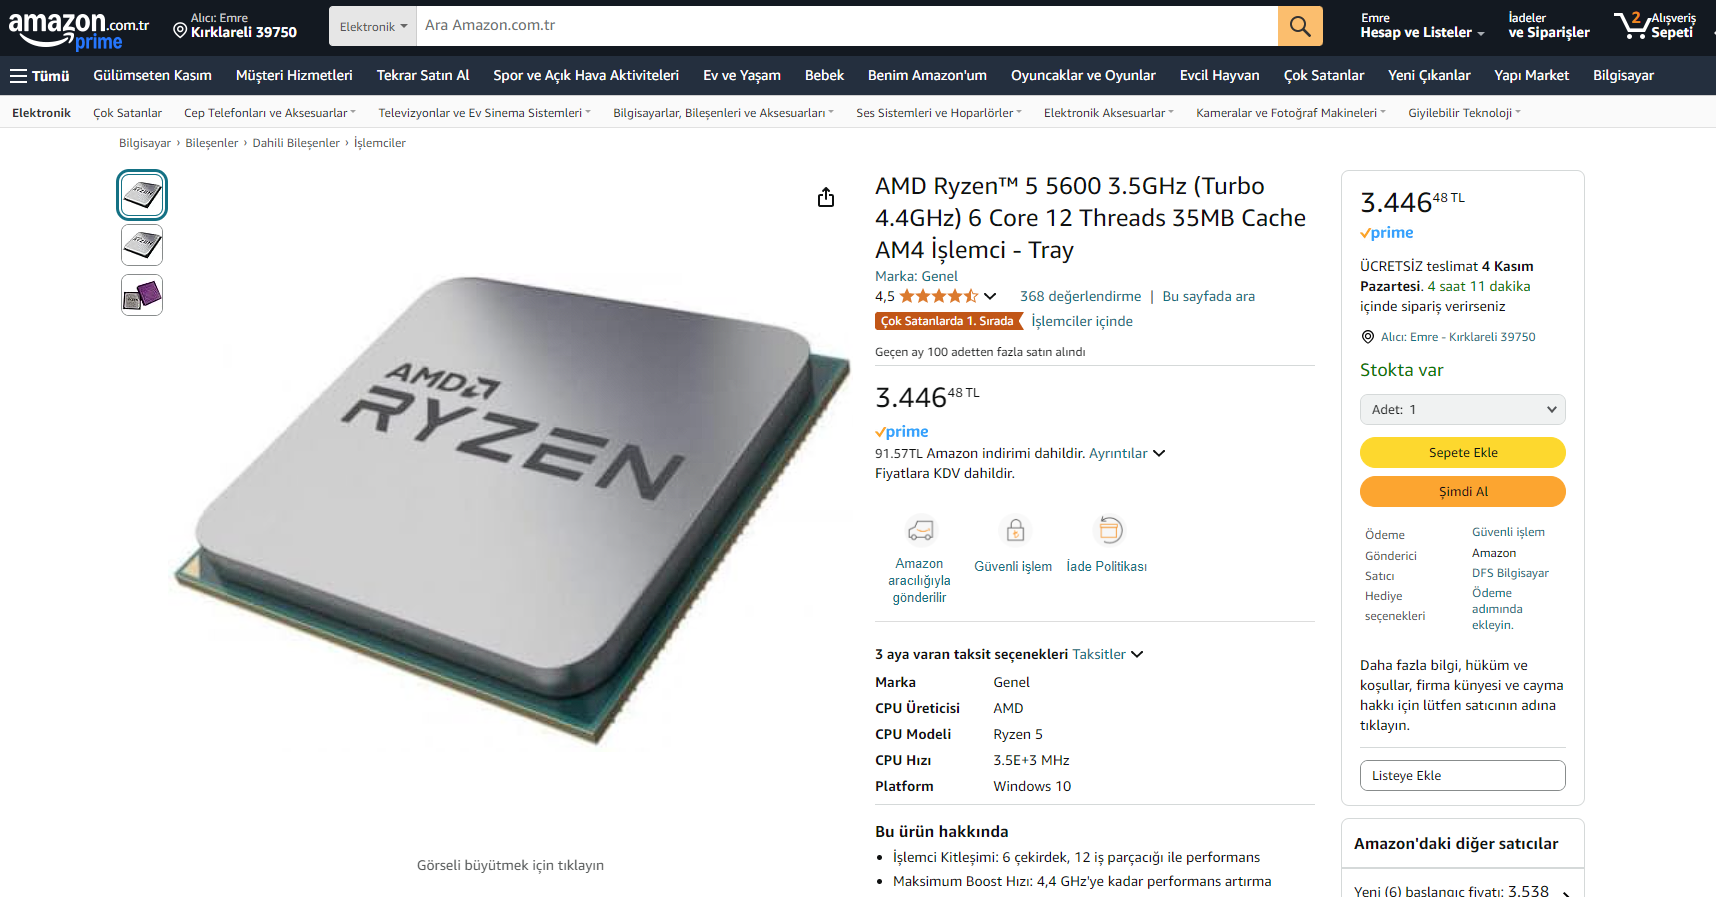Open the Tümü hamburger menu
This screenshot has width=1716, height=897.
[x=39, y=75]
